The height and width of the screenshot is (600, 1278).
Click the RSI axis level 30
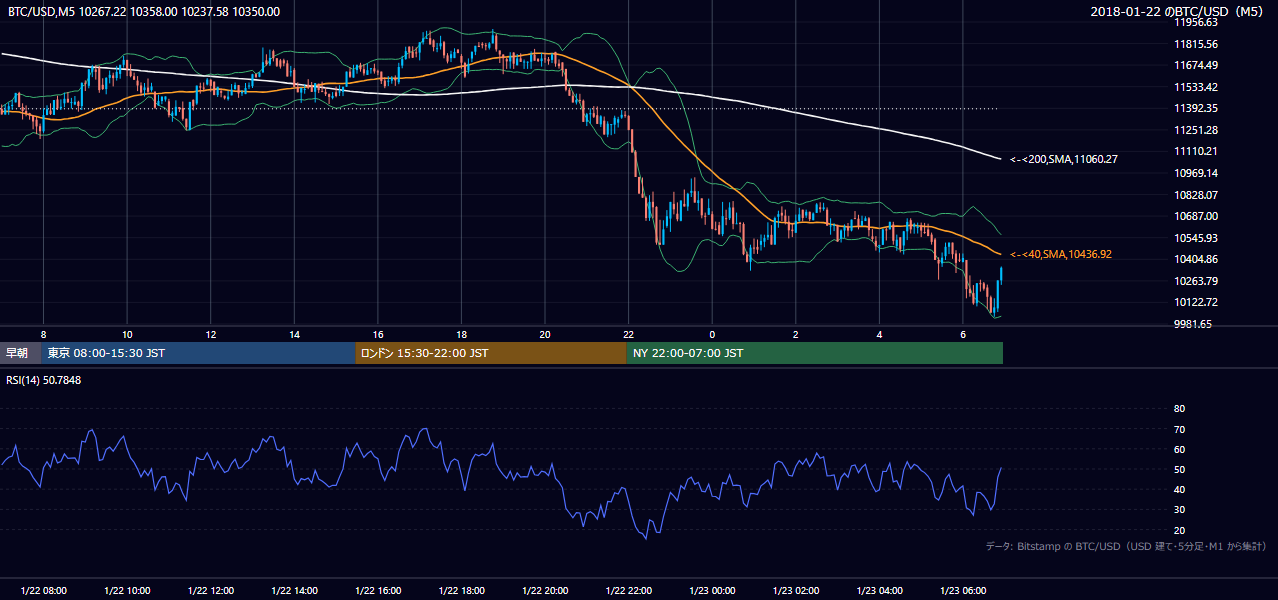coord(1180,509)
